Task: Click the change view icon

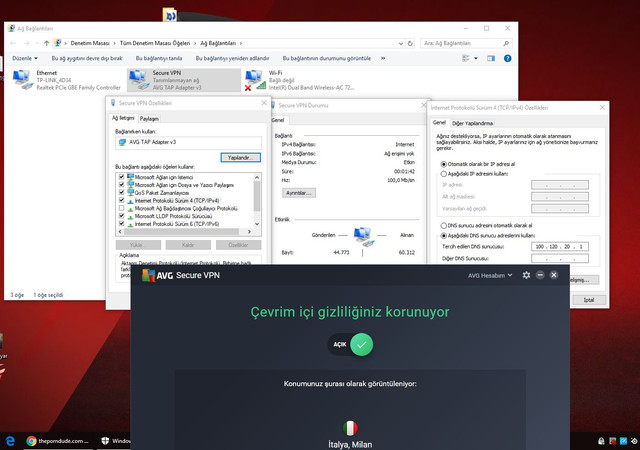Action: (x=466, y=58)
